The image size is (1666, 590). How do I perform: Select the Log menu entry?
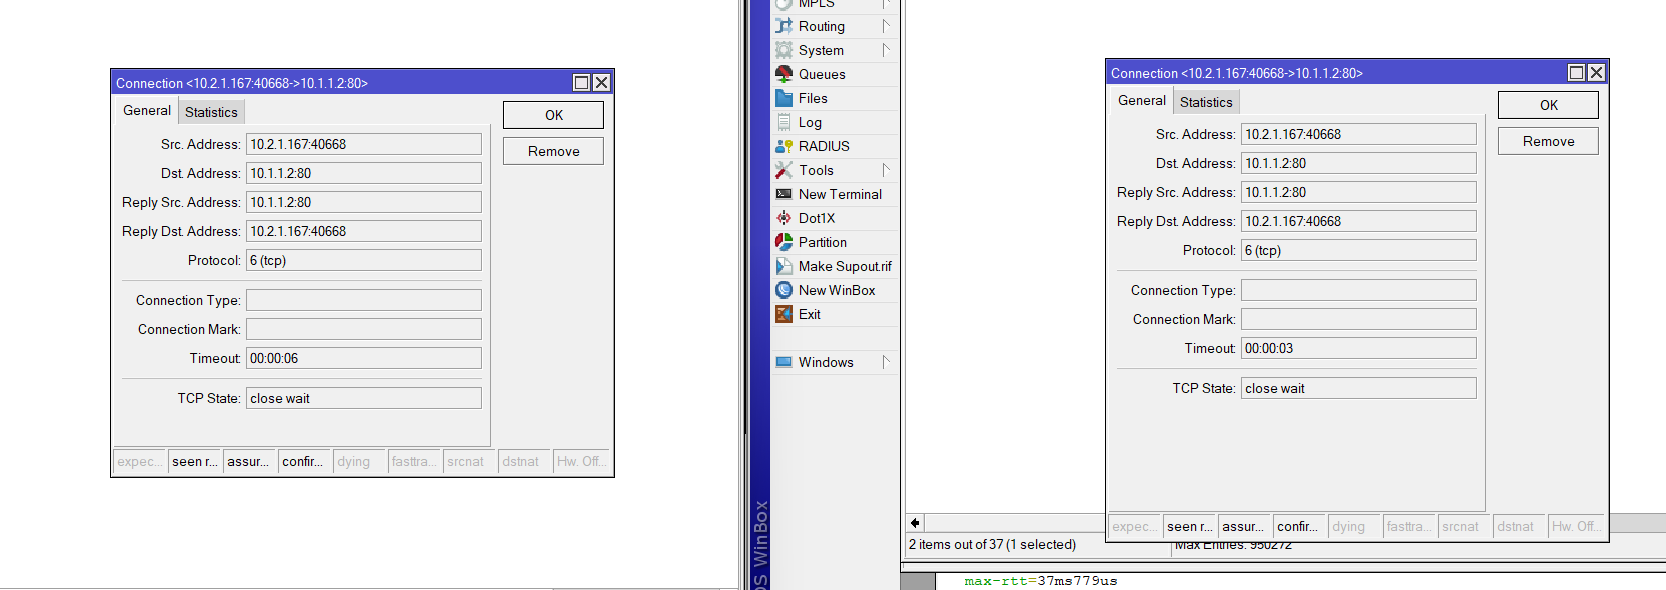[810, 122]
